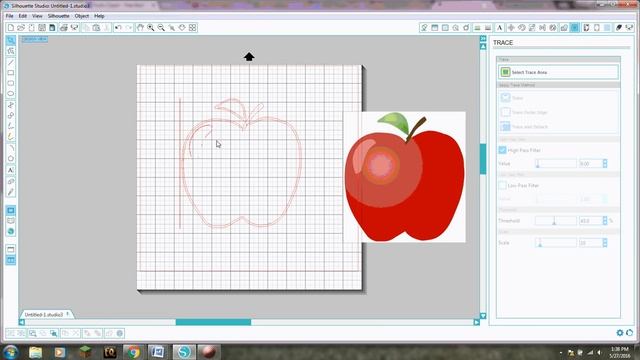Select the Eraser tool in left toolbar
640x360 pixels.
click(11, 181)
